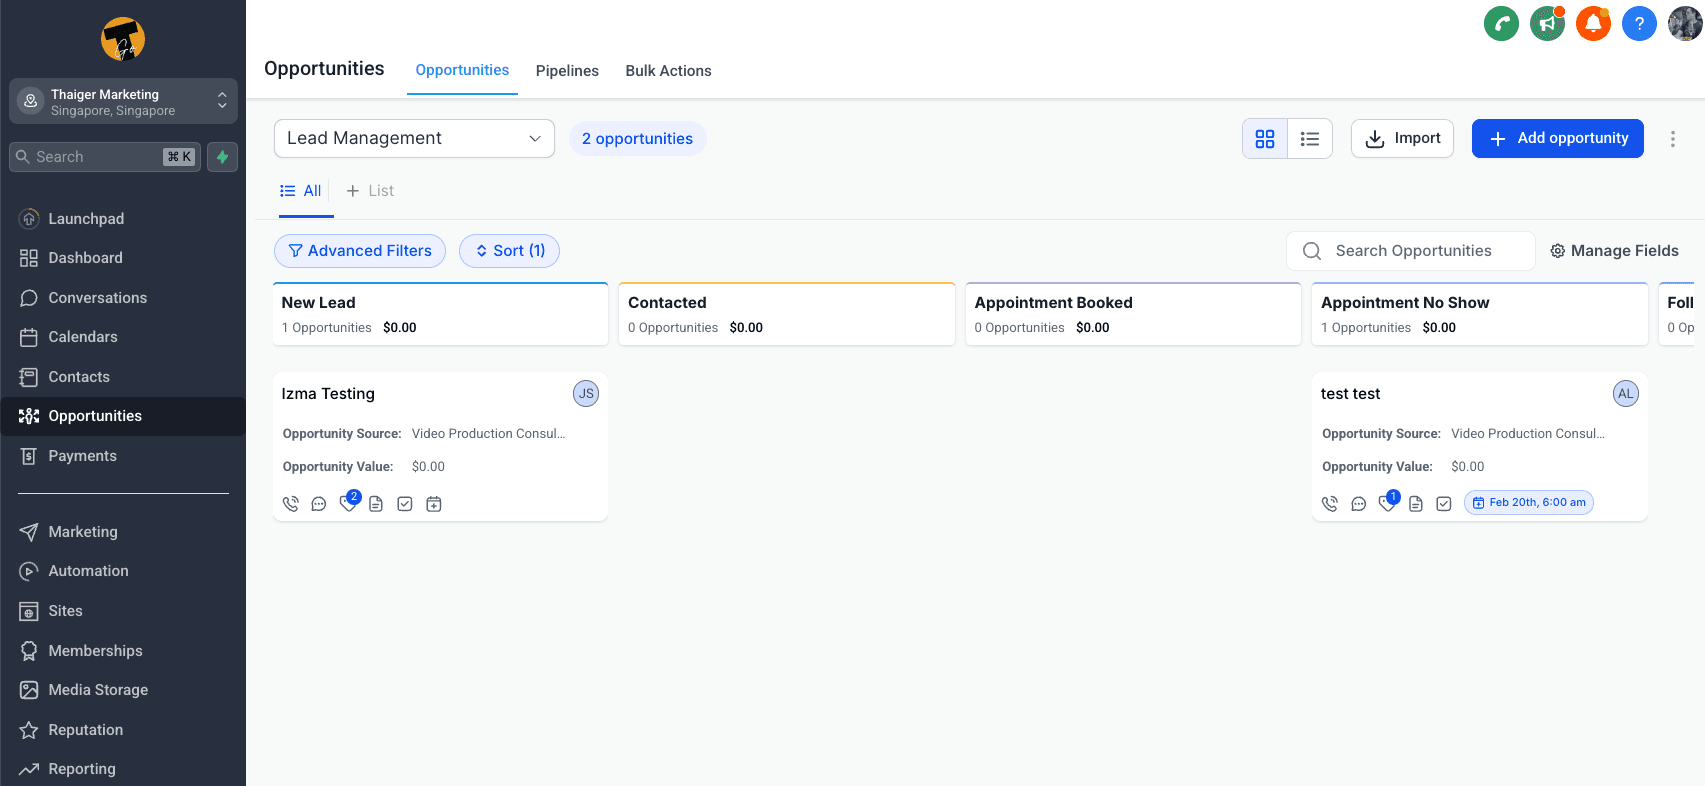The image size is (1705, 786).
Task: Click the Import button
Action: (1402, 139)
